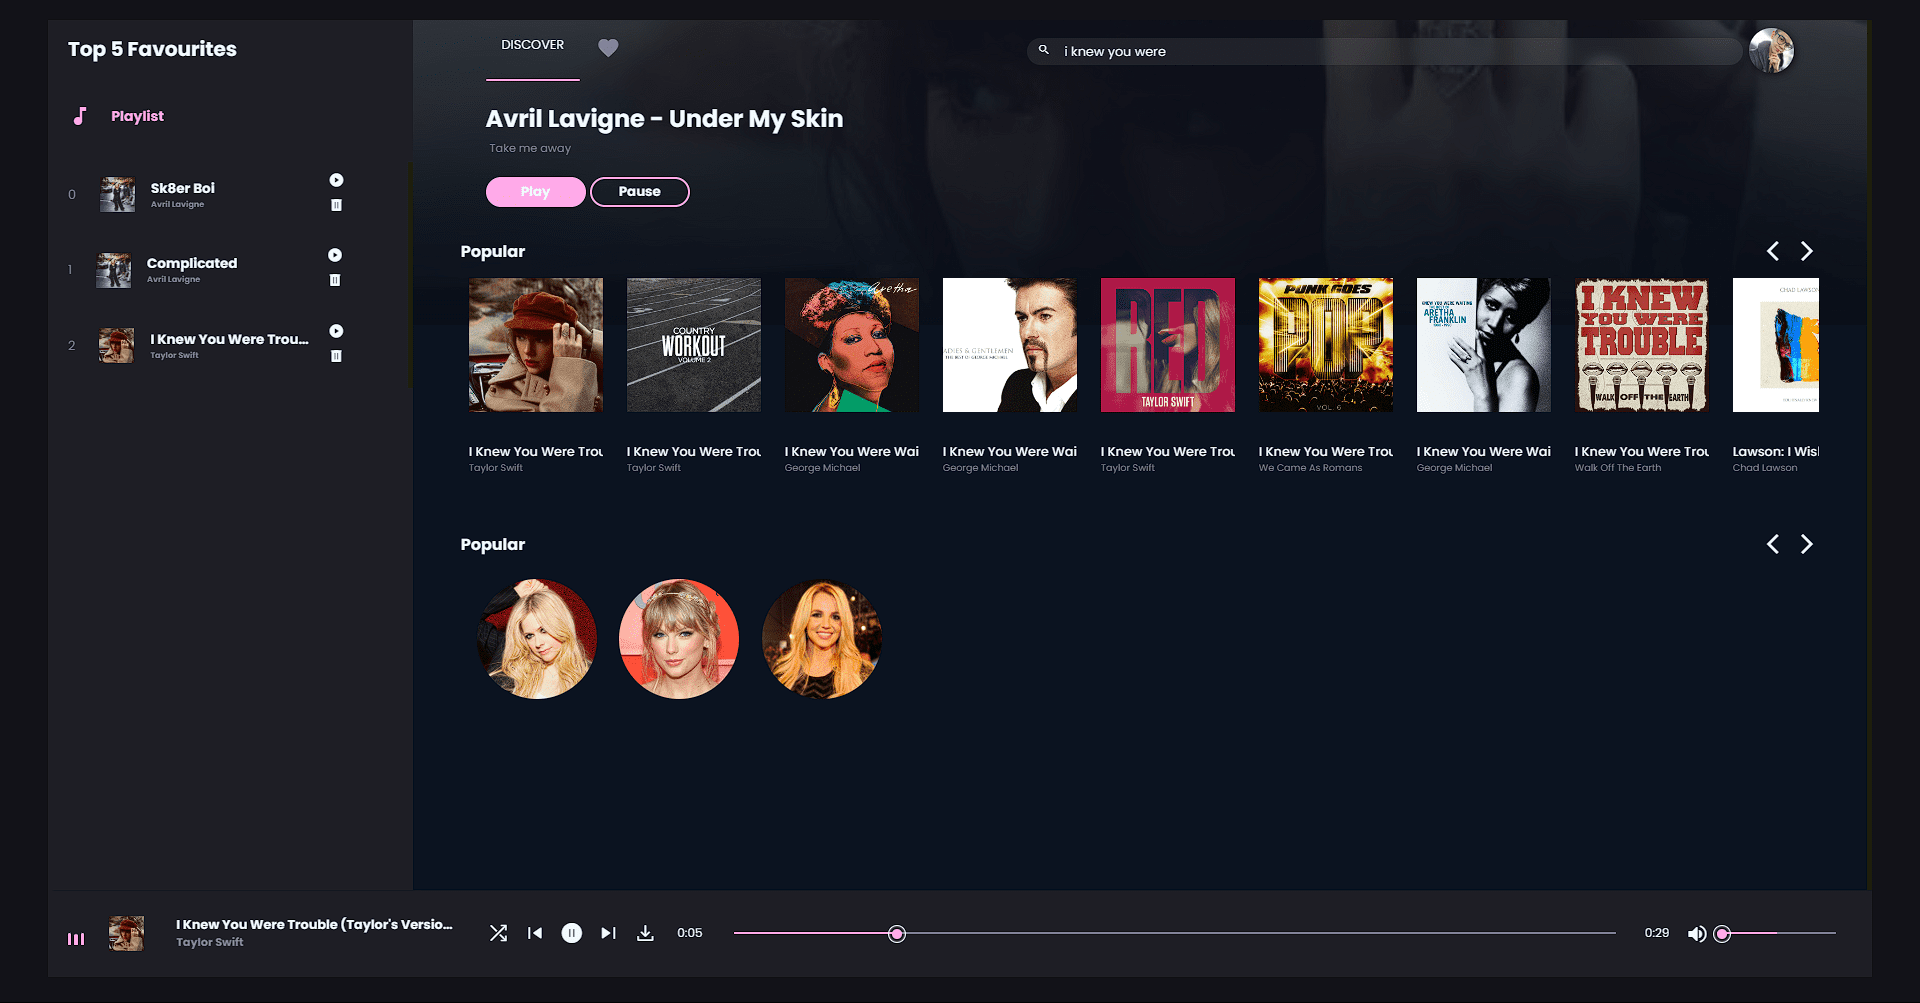Image resolution: width=1920 pixels, height=1003 pixels.
Task: Play Complicated from the playlist
Action: [x=335, y=255]
